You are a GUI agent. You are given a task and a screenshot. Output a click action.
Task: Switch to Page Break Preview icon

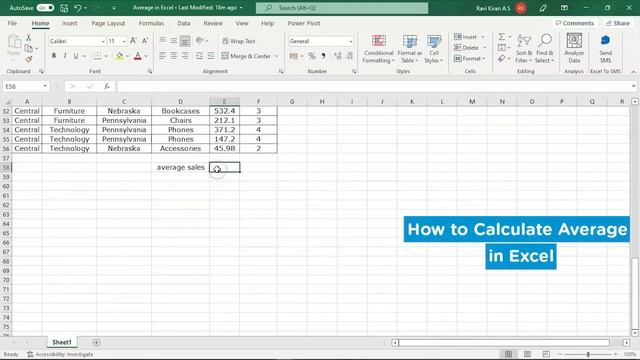546,354
